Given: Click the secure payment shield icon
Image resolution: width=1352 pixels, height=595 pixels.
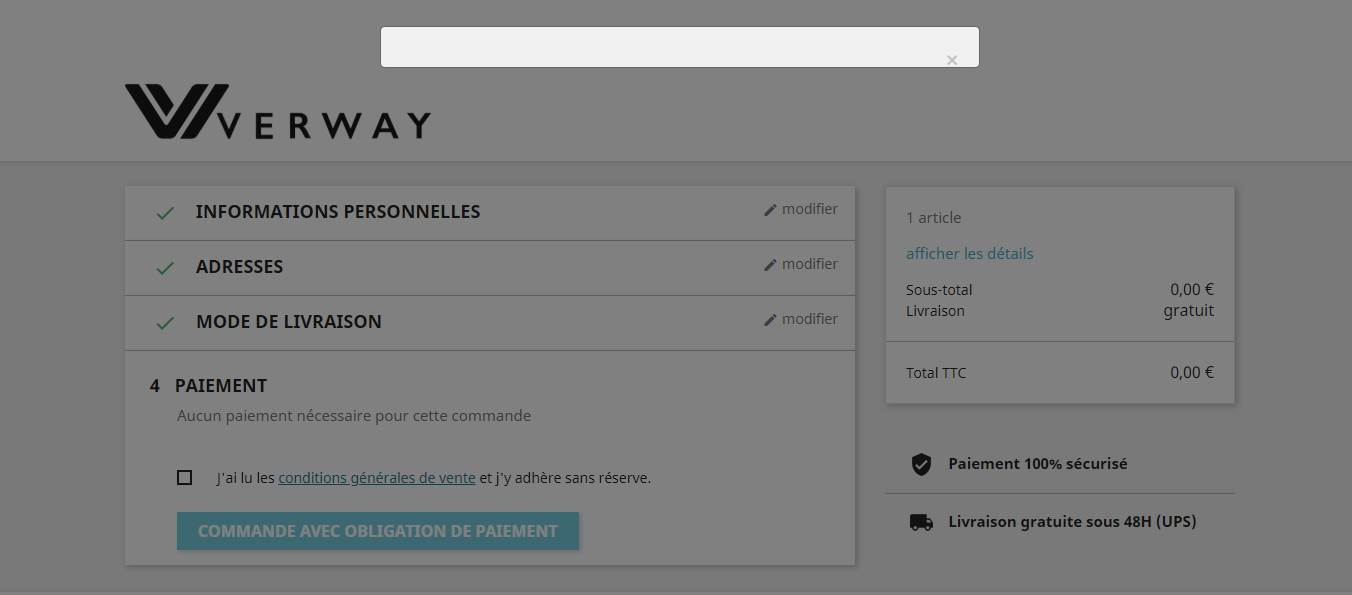Looking at the screenshot, I should click(x=921, y=464).
